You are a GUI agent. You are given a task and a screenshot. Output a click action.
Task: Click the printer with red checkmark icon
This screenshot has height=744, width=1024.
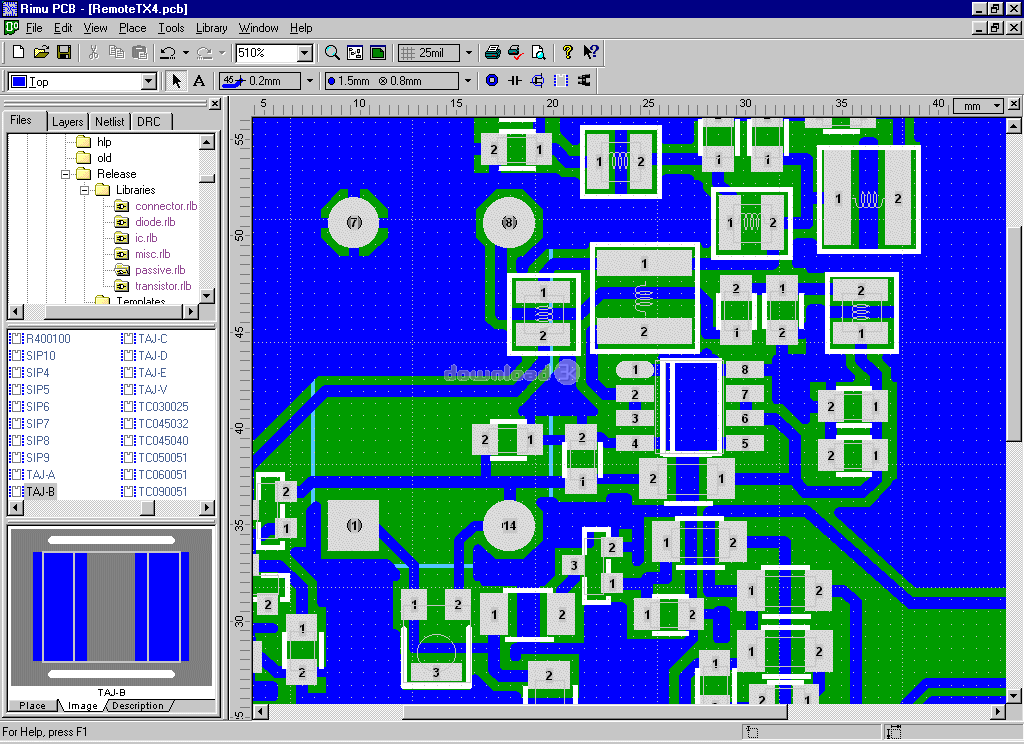pos(516,52)
